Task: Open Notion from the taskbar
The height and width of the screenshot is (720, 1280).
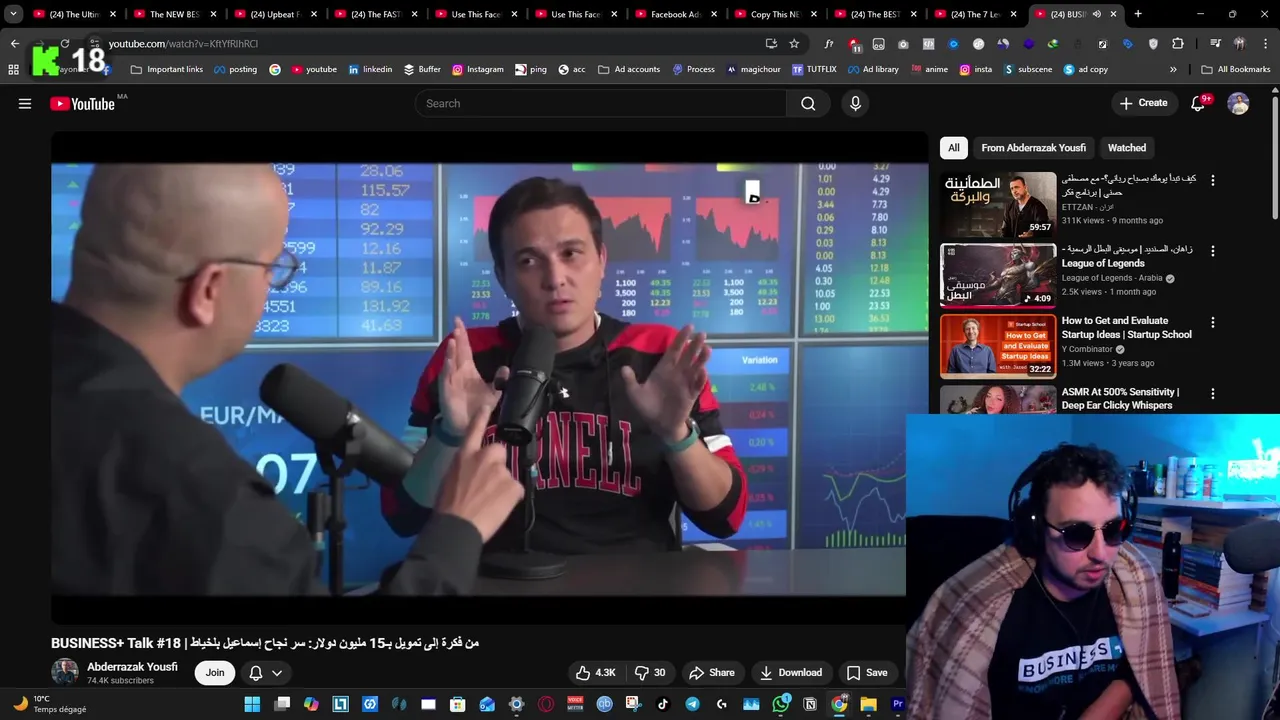Action: pyautogui.click(x=810, y=704)
